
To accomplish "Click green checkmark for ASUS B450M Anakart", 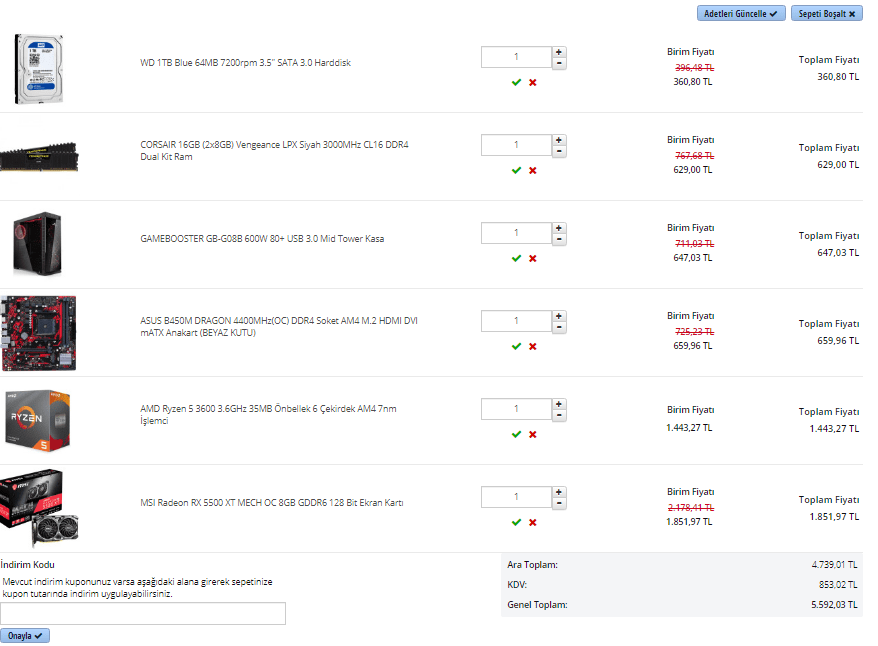I will tap(516, 346).
